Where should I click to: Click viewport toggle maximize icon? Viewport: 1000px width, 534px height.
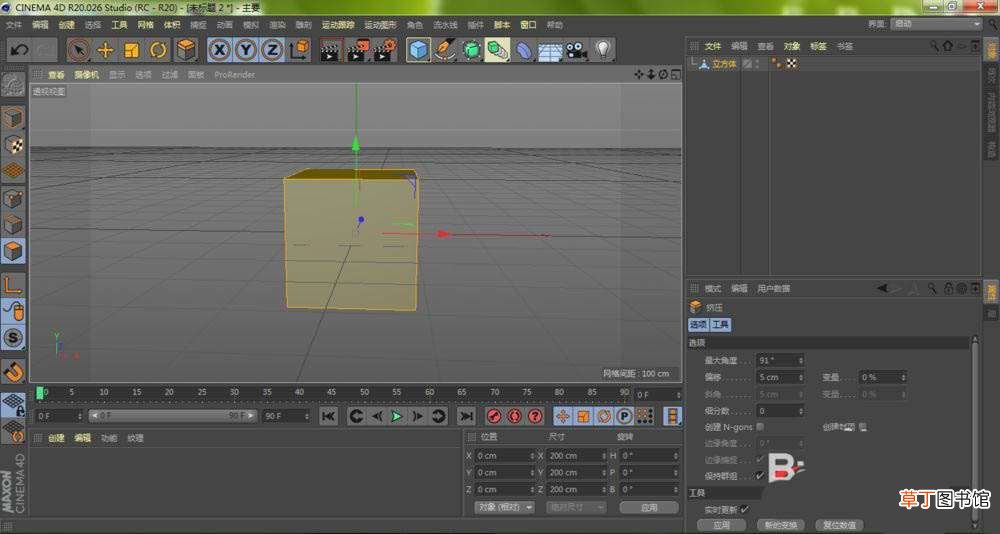click(x=675, y=75)
